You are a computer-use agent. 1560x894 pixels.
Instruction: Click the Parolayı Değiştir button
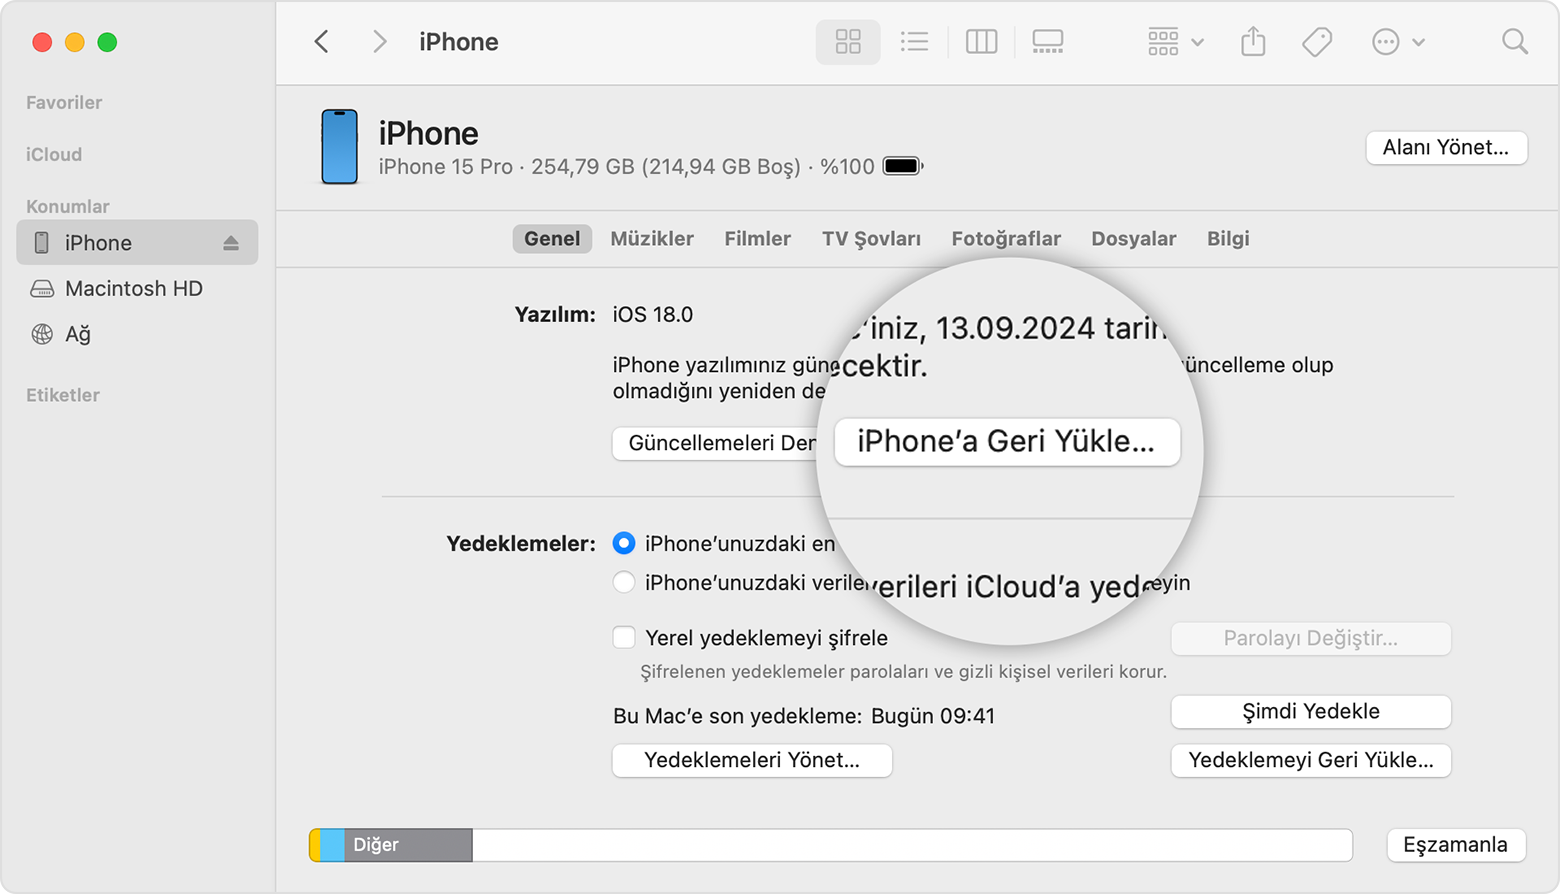point(1311,639)
